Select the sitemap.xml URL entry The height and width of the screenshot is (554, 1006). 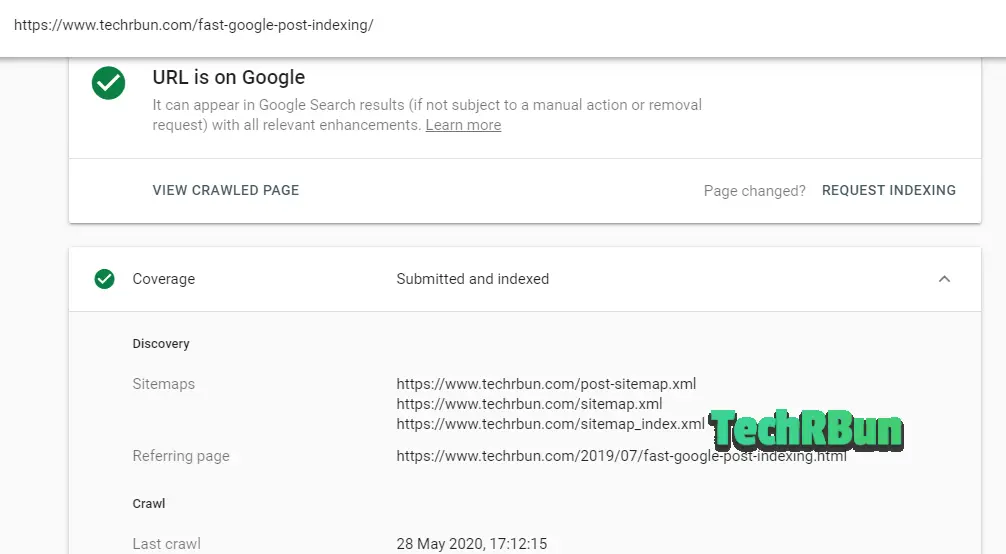(x=529, y=404)
